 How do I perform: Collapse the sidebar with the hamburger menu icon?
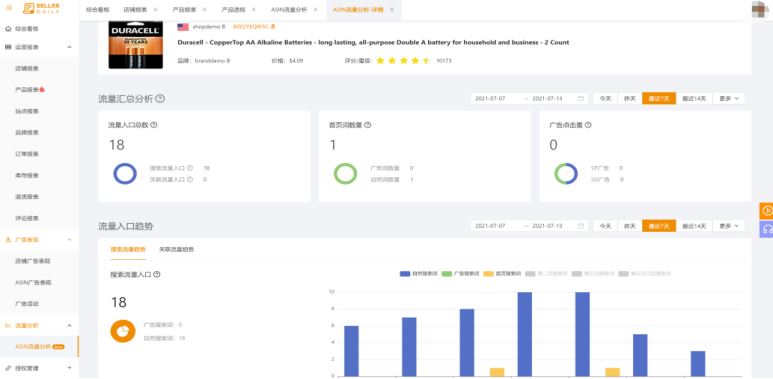click(9, 9)
